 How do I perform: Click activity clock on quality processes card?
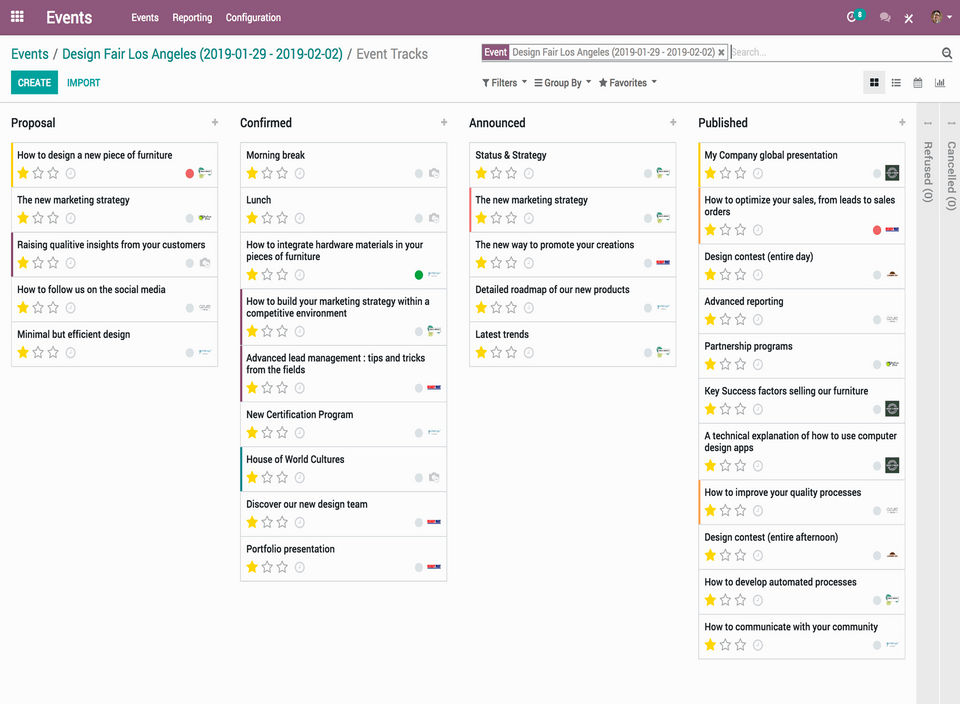[x=757, y=511]
